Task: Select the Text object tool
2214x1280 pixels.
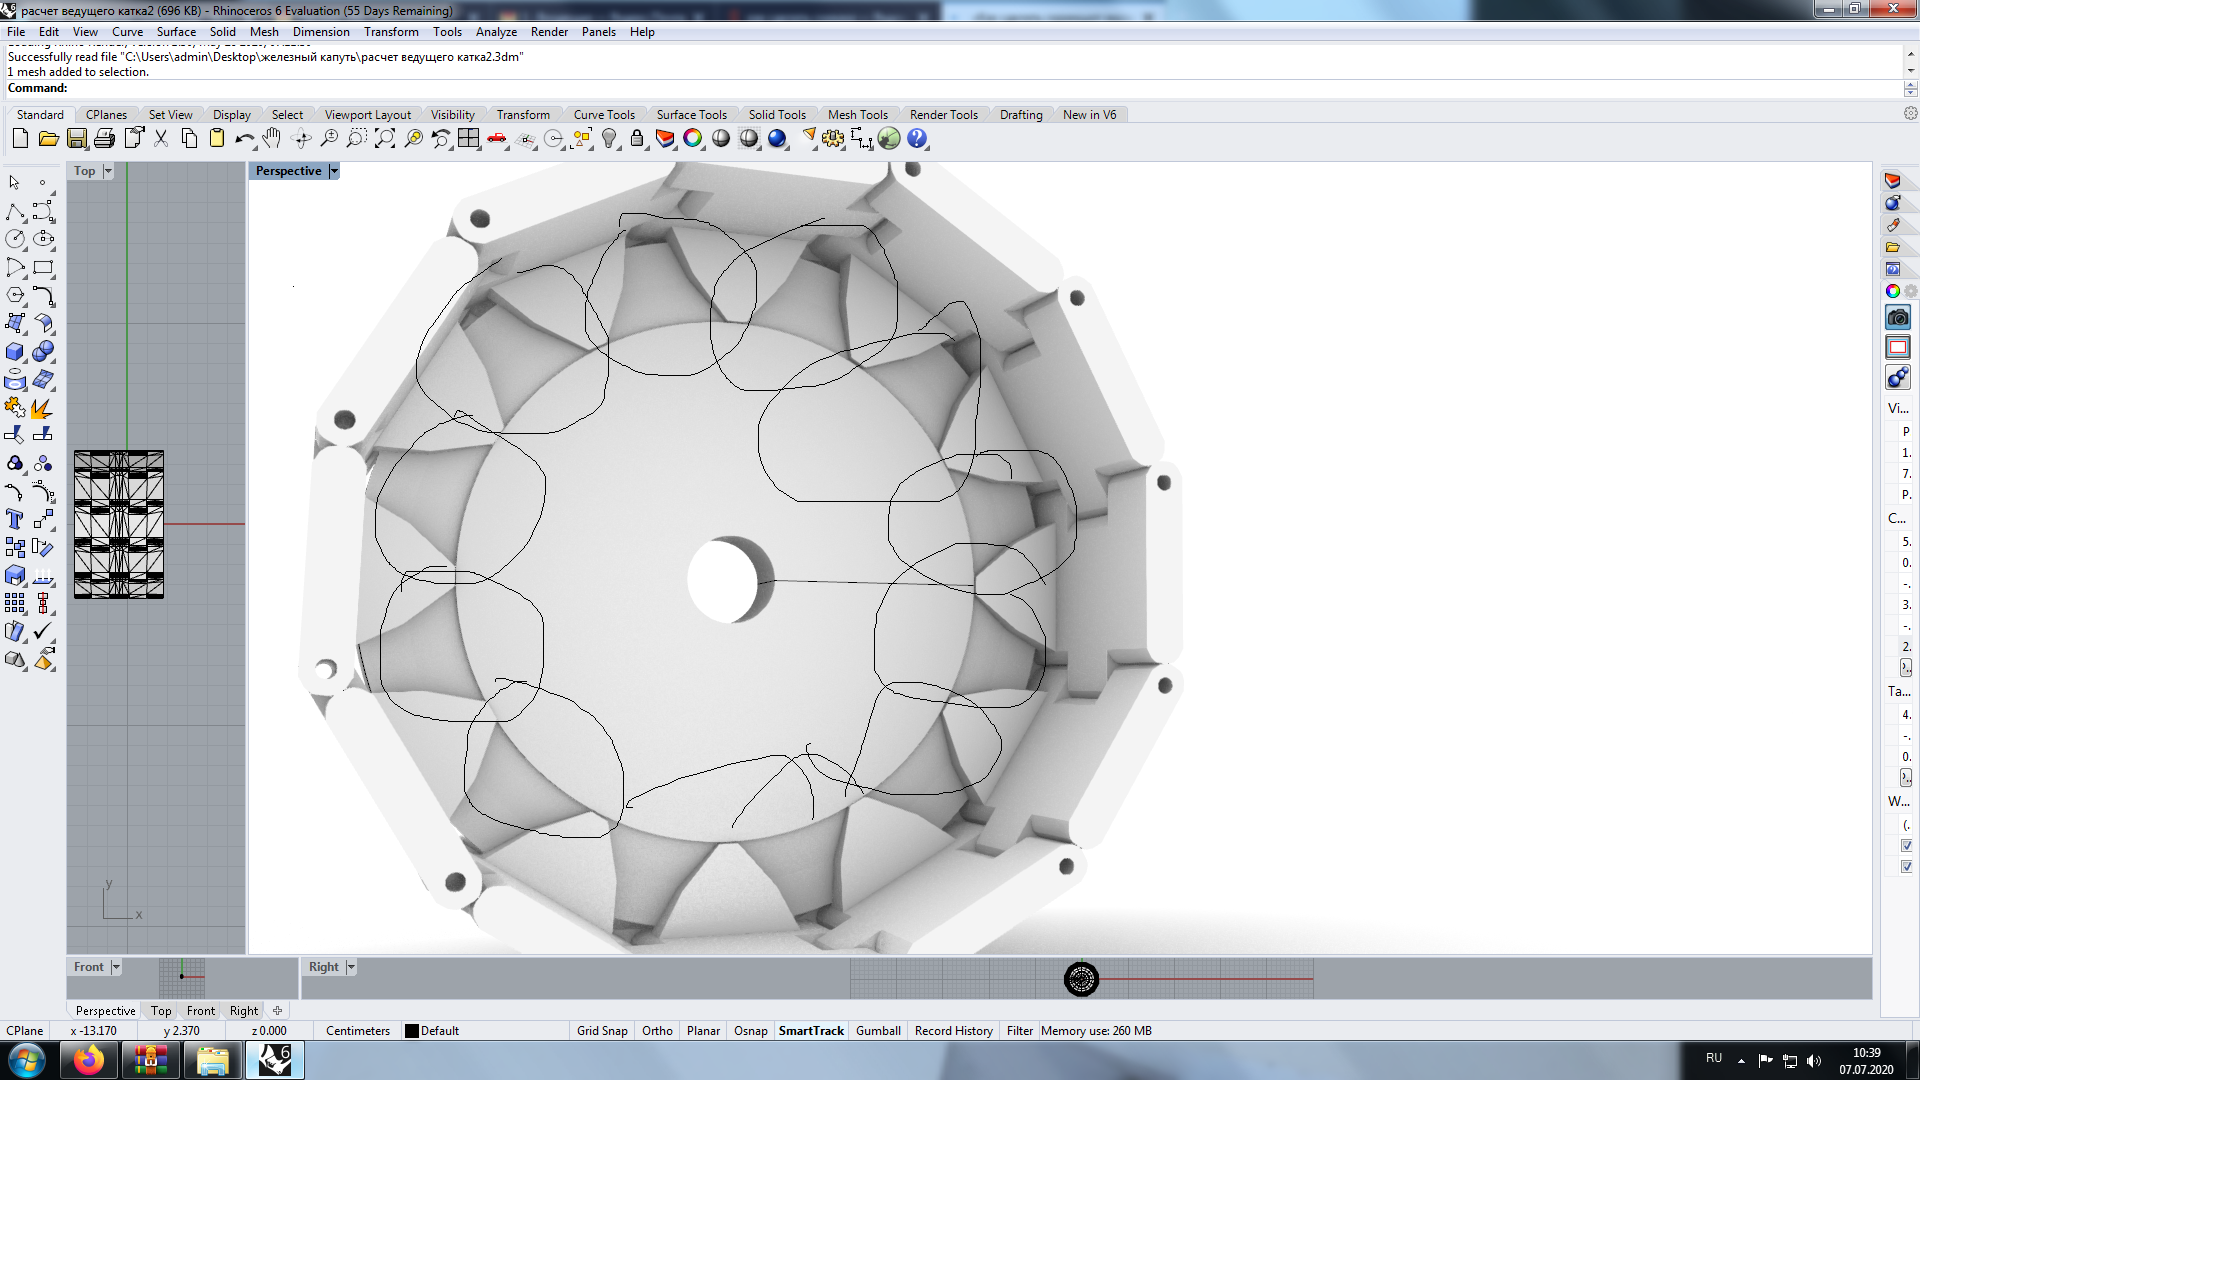Action: point(15,519)
